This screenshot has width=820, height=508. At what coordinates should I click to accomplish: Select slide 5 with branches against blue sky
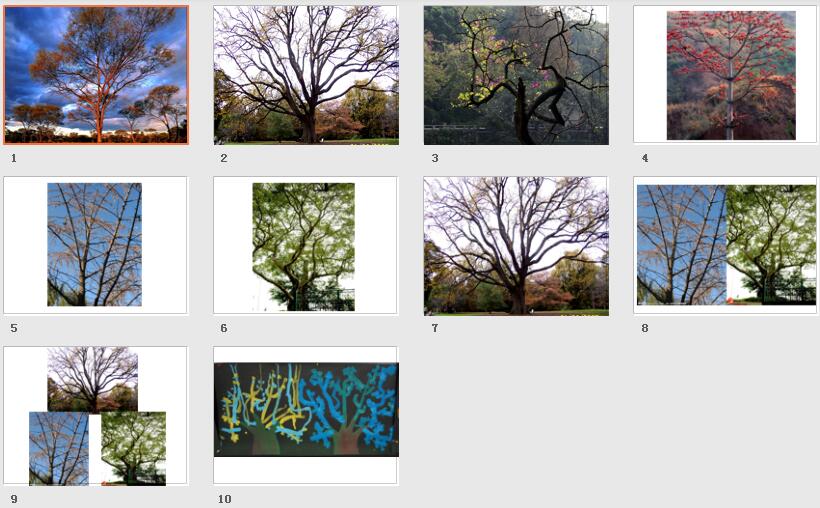pyautogui.click(x=95, y=245)
